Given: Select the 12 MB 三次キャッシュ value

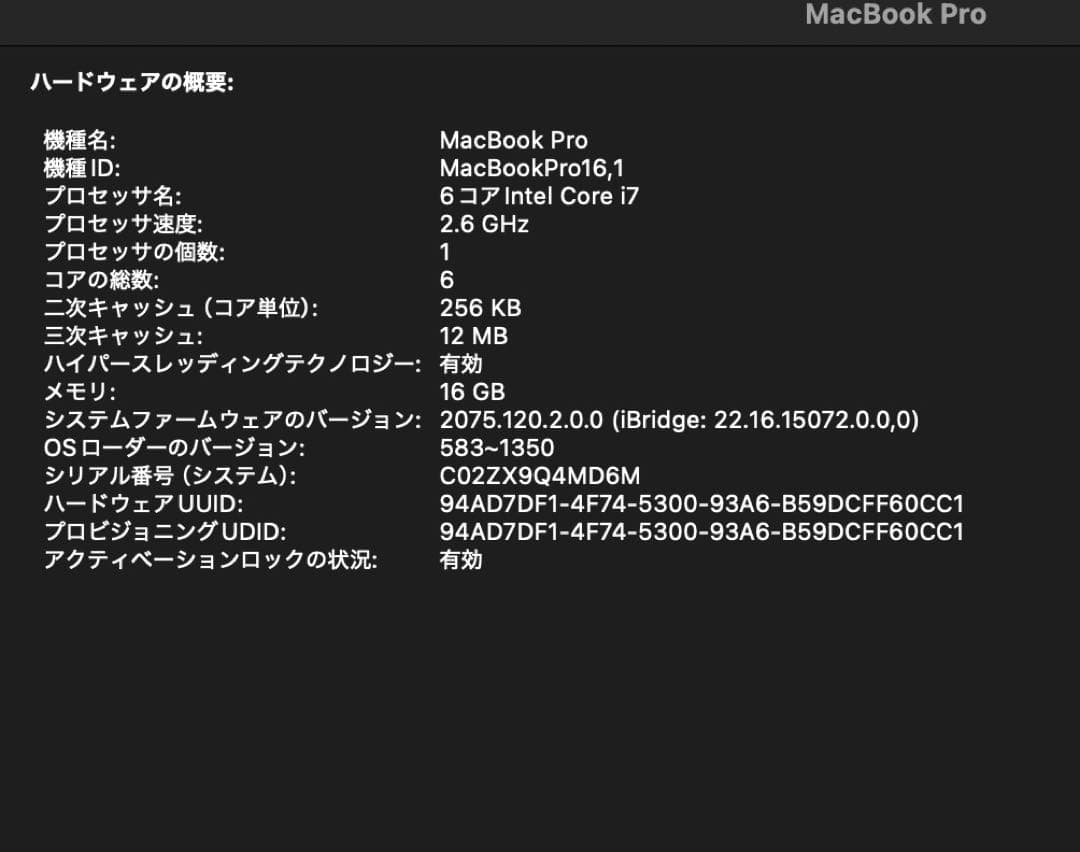Looking at the screenshot, I should (x=474, y=336).
